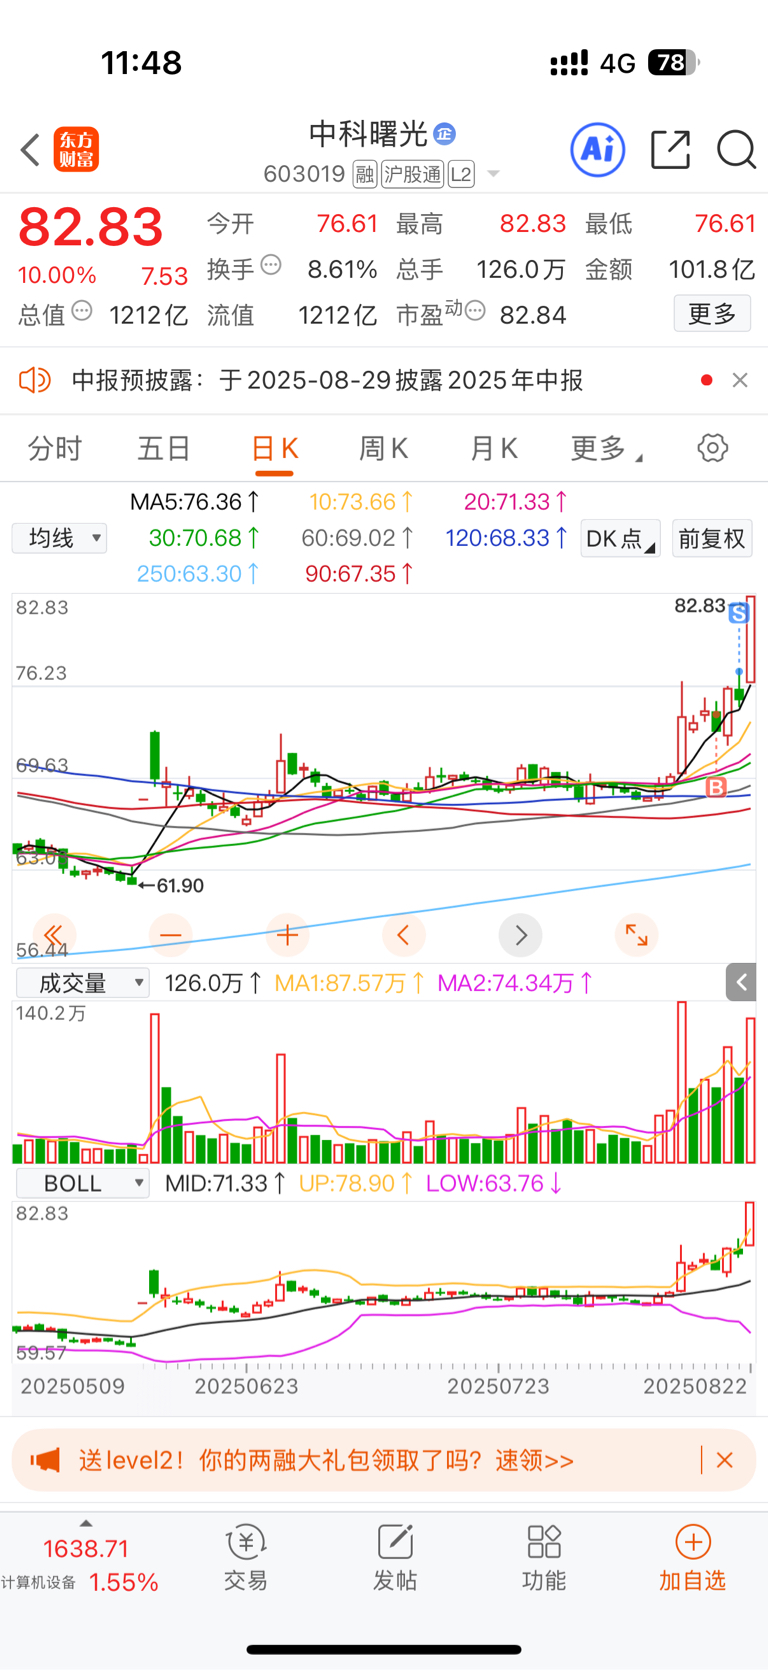768x1670 pixels.
Task: Tap the blue S sell marker
Action: pos(739,613)
